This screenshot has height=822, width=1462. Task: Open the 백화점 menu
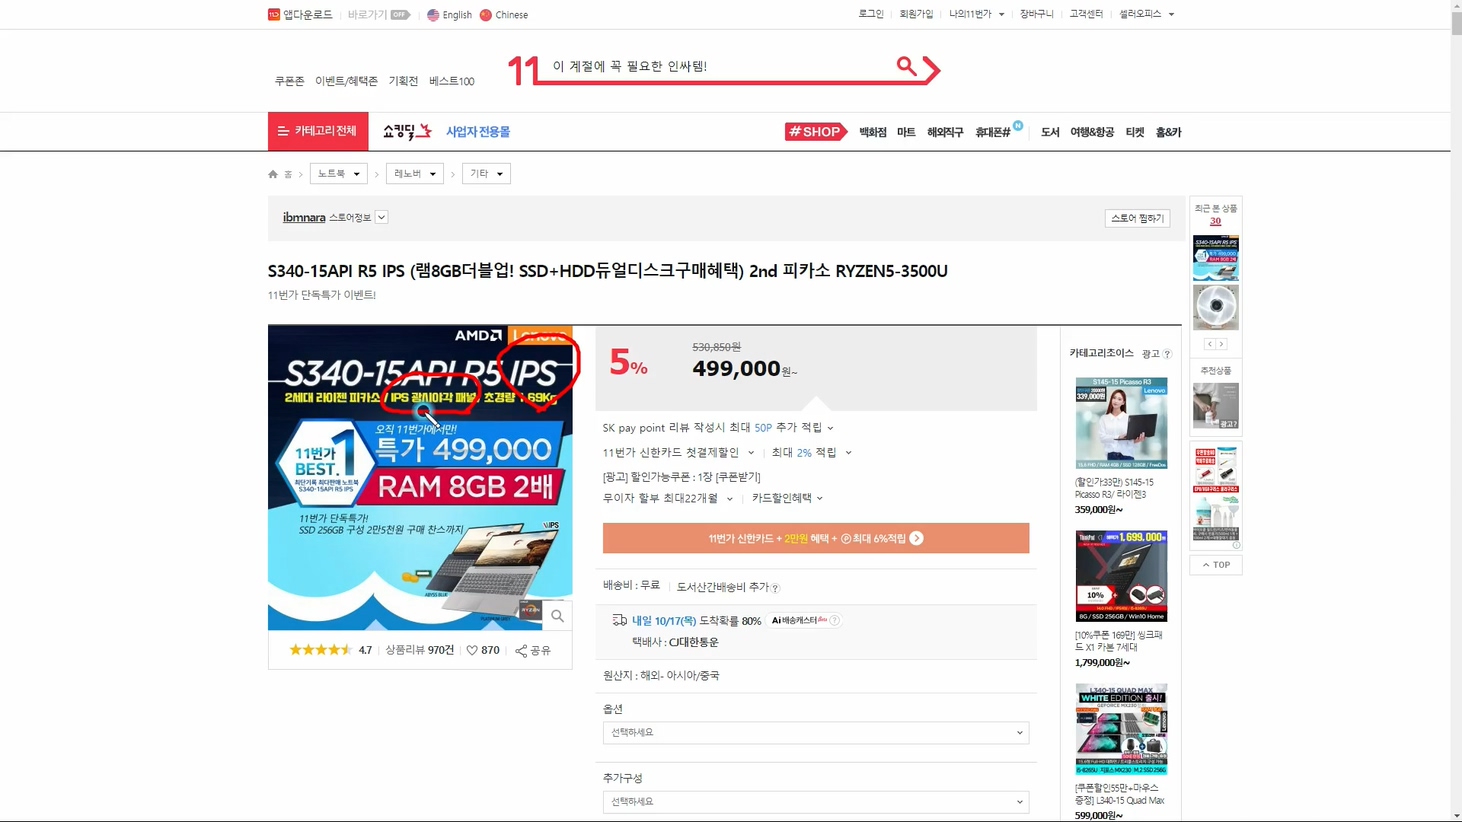pos(873,132)
